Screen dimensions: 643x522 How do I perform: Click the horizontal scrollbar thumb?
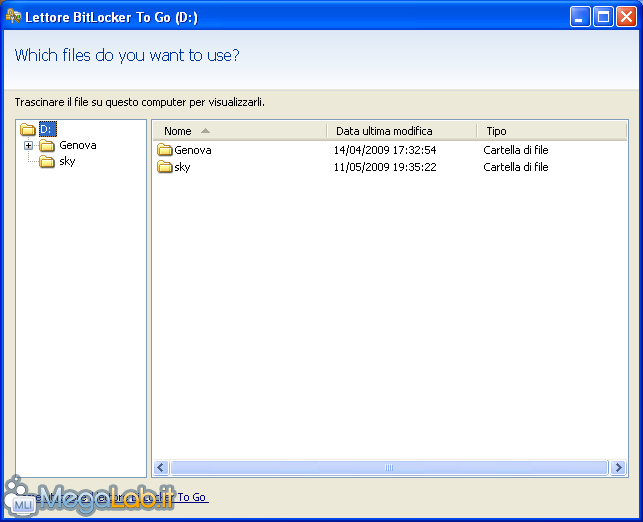point(389,467)
